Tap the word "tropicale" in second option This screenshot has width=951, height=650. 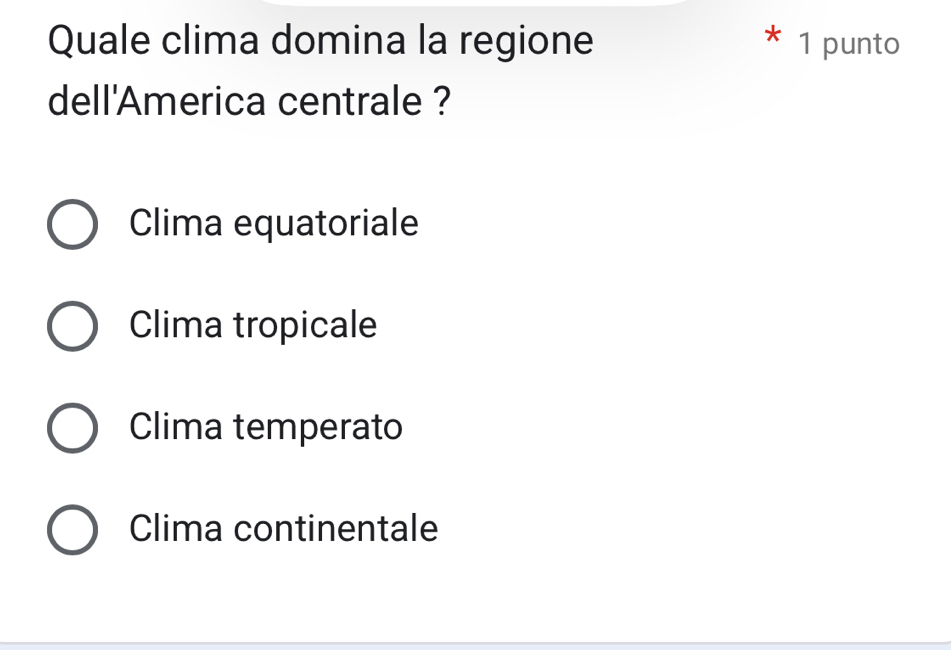pos(305,326)
